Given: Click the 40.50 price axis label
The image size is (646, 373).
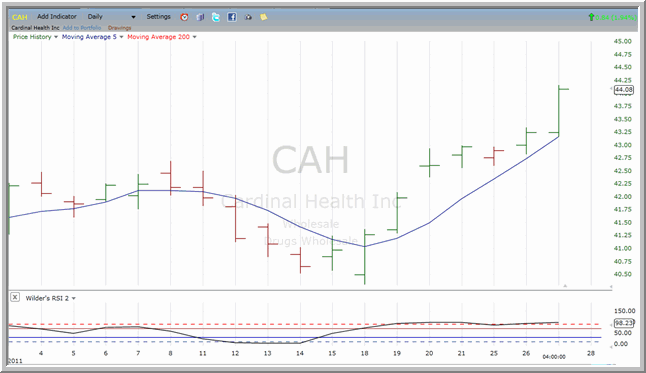Looking at the screenshot, I should click(x=623, y=274).
